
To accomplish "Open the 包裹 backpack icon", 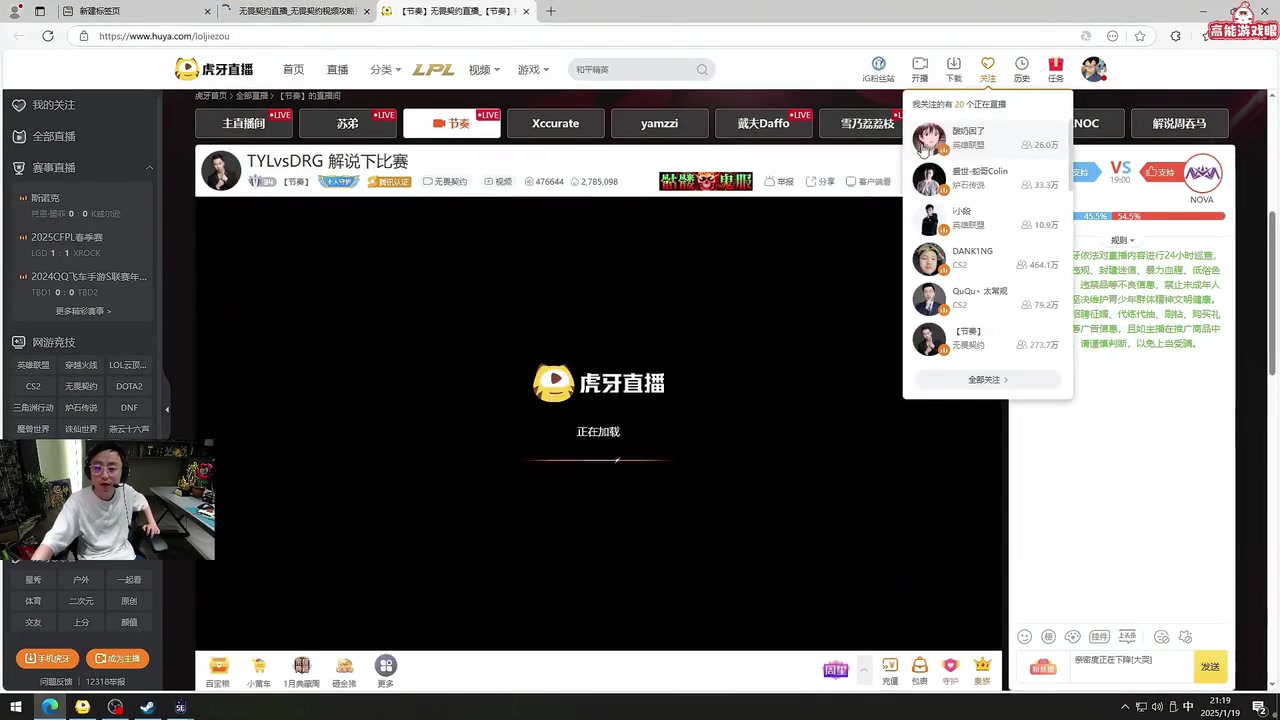I will pyautogui.click(x=918, y=665).
